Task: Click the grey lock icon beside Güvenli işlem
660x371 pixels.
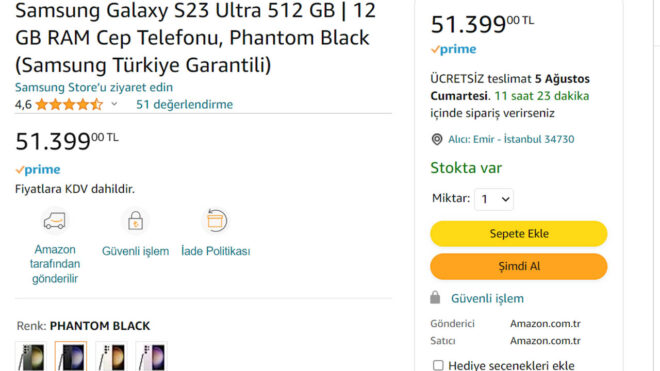Action: pos(435,298)
